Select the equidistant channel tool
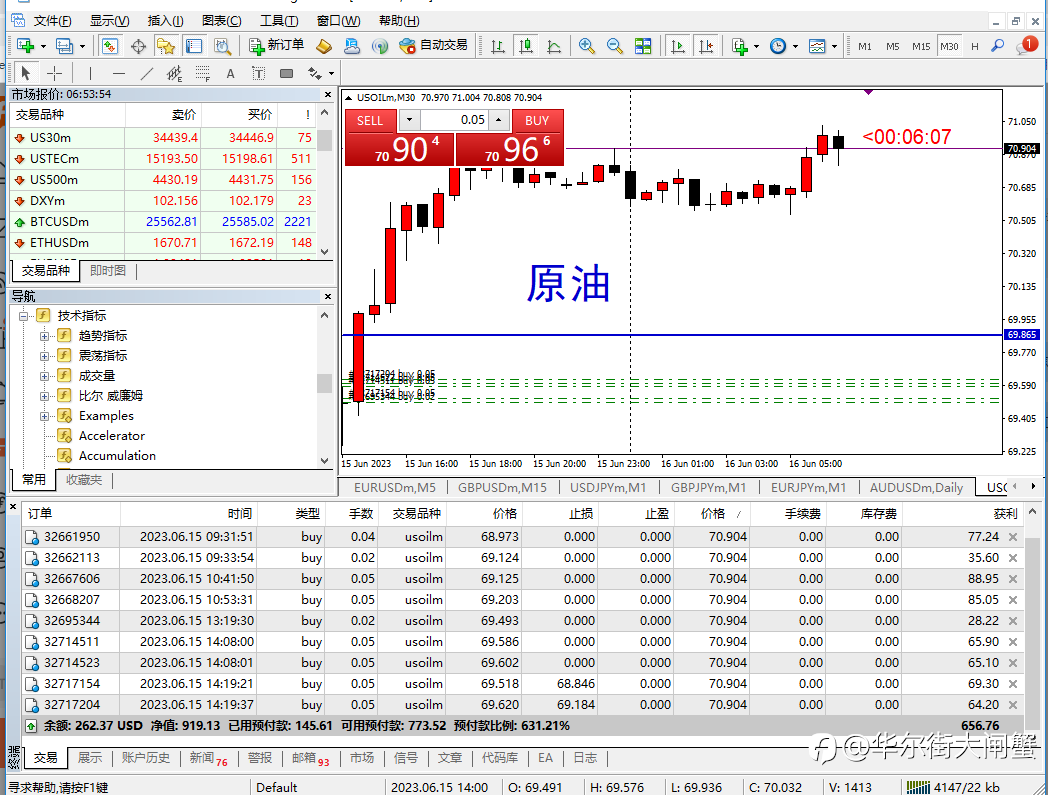Viewport: 1048px width, 795px height. pyautogui.click(x=174, y=73)
